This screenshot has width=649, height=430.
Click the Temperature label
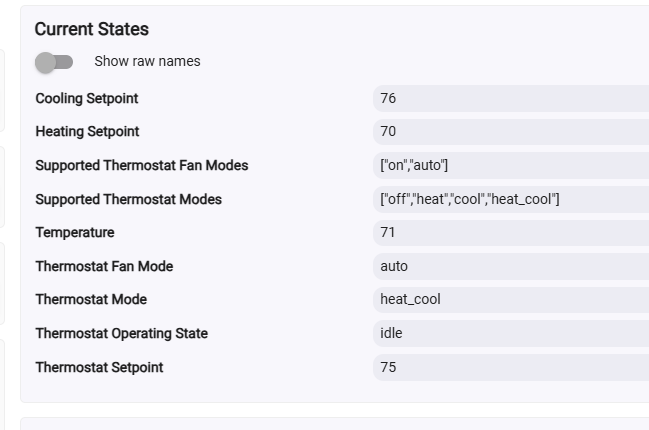click(x=75, y=232)
